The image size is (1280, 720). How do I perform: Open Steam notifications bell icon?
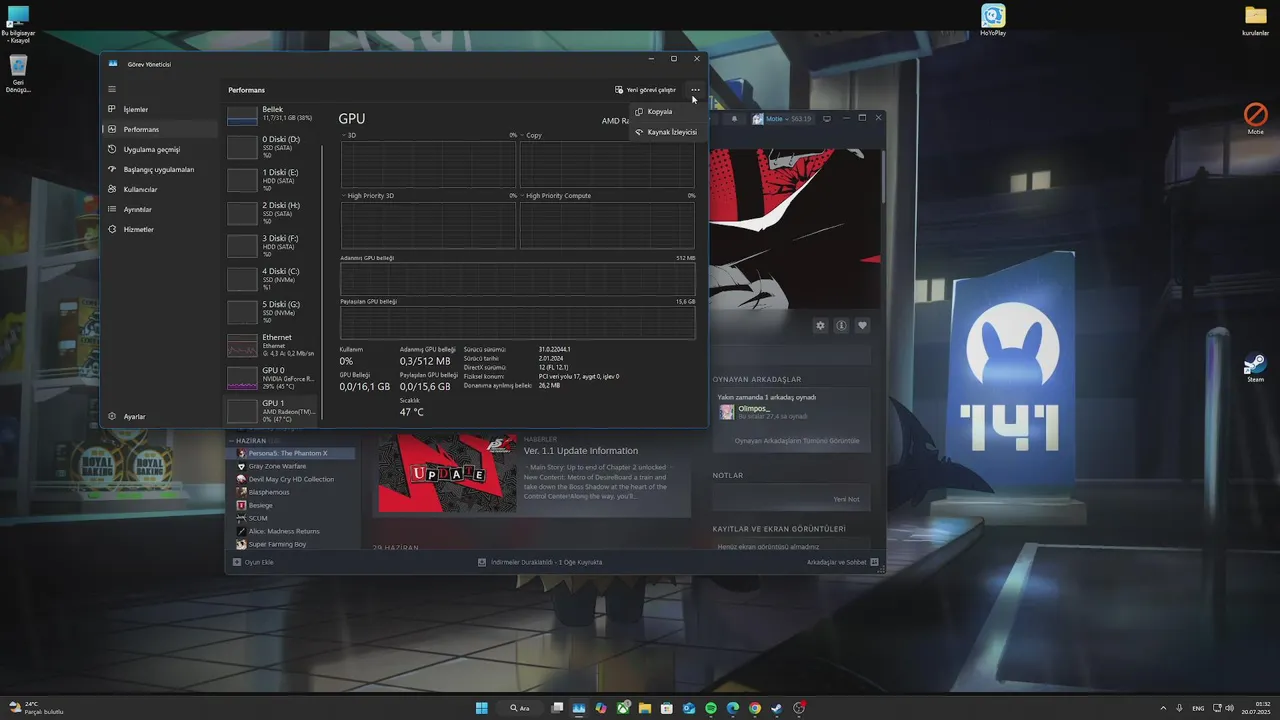pos(733,118)
